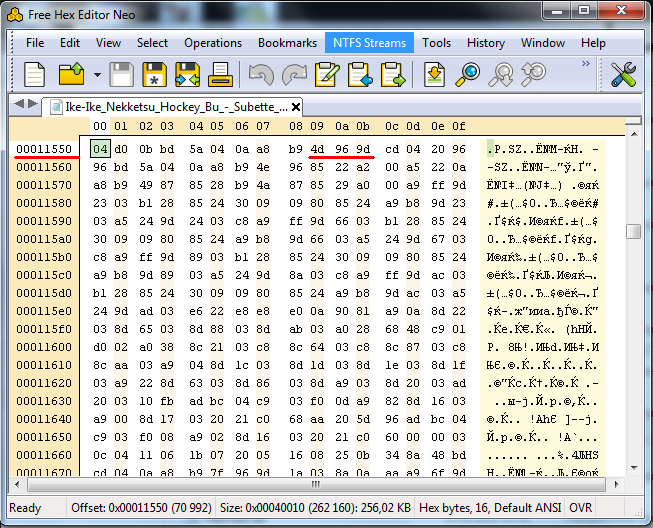Open the File menu
653x528 pixels.
pyautogui.click(x=35, y=43)
